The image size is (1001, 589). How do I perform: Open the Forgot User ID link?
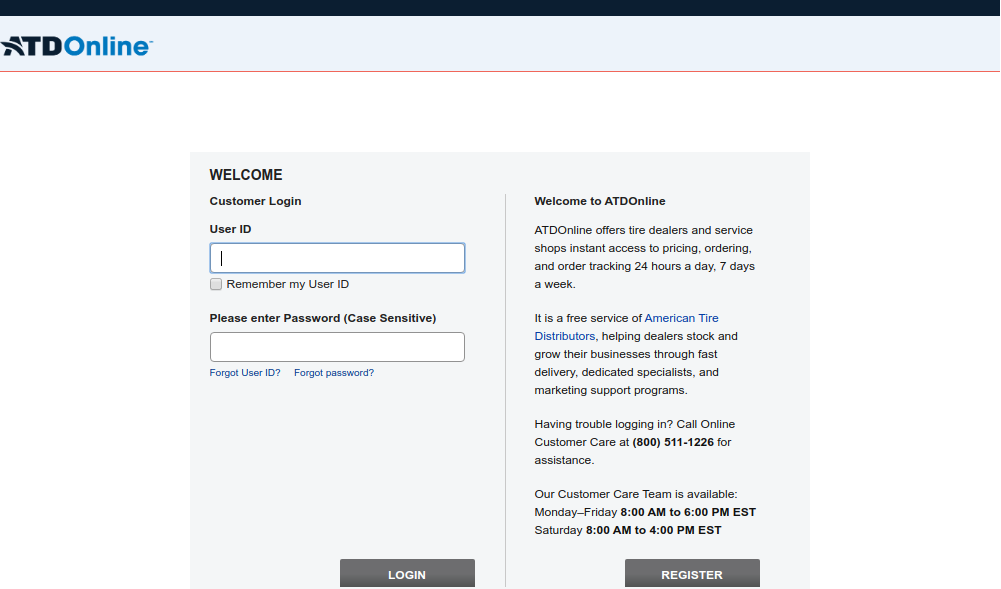click(245, 373)
